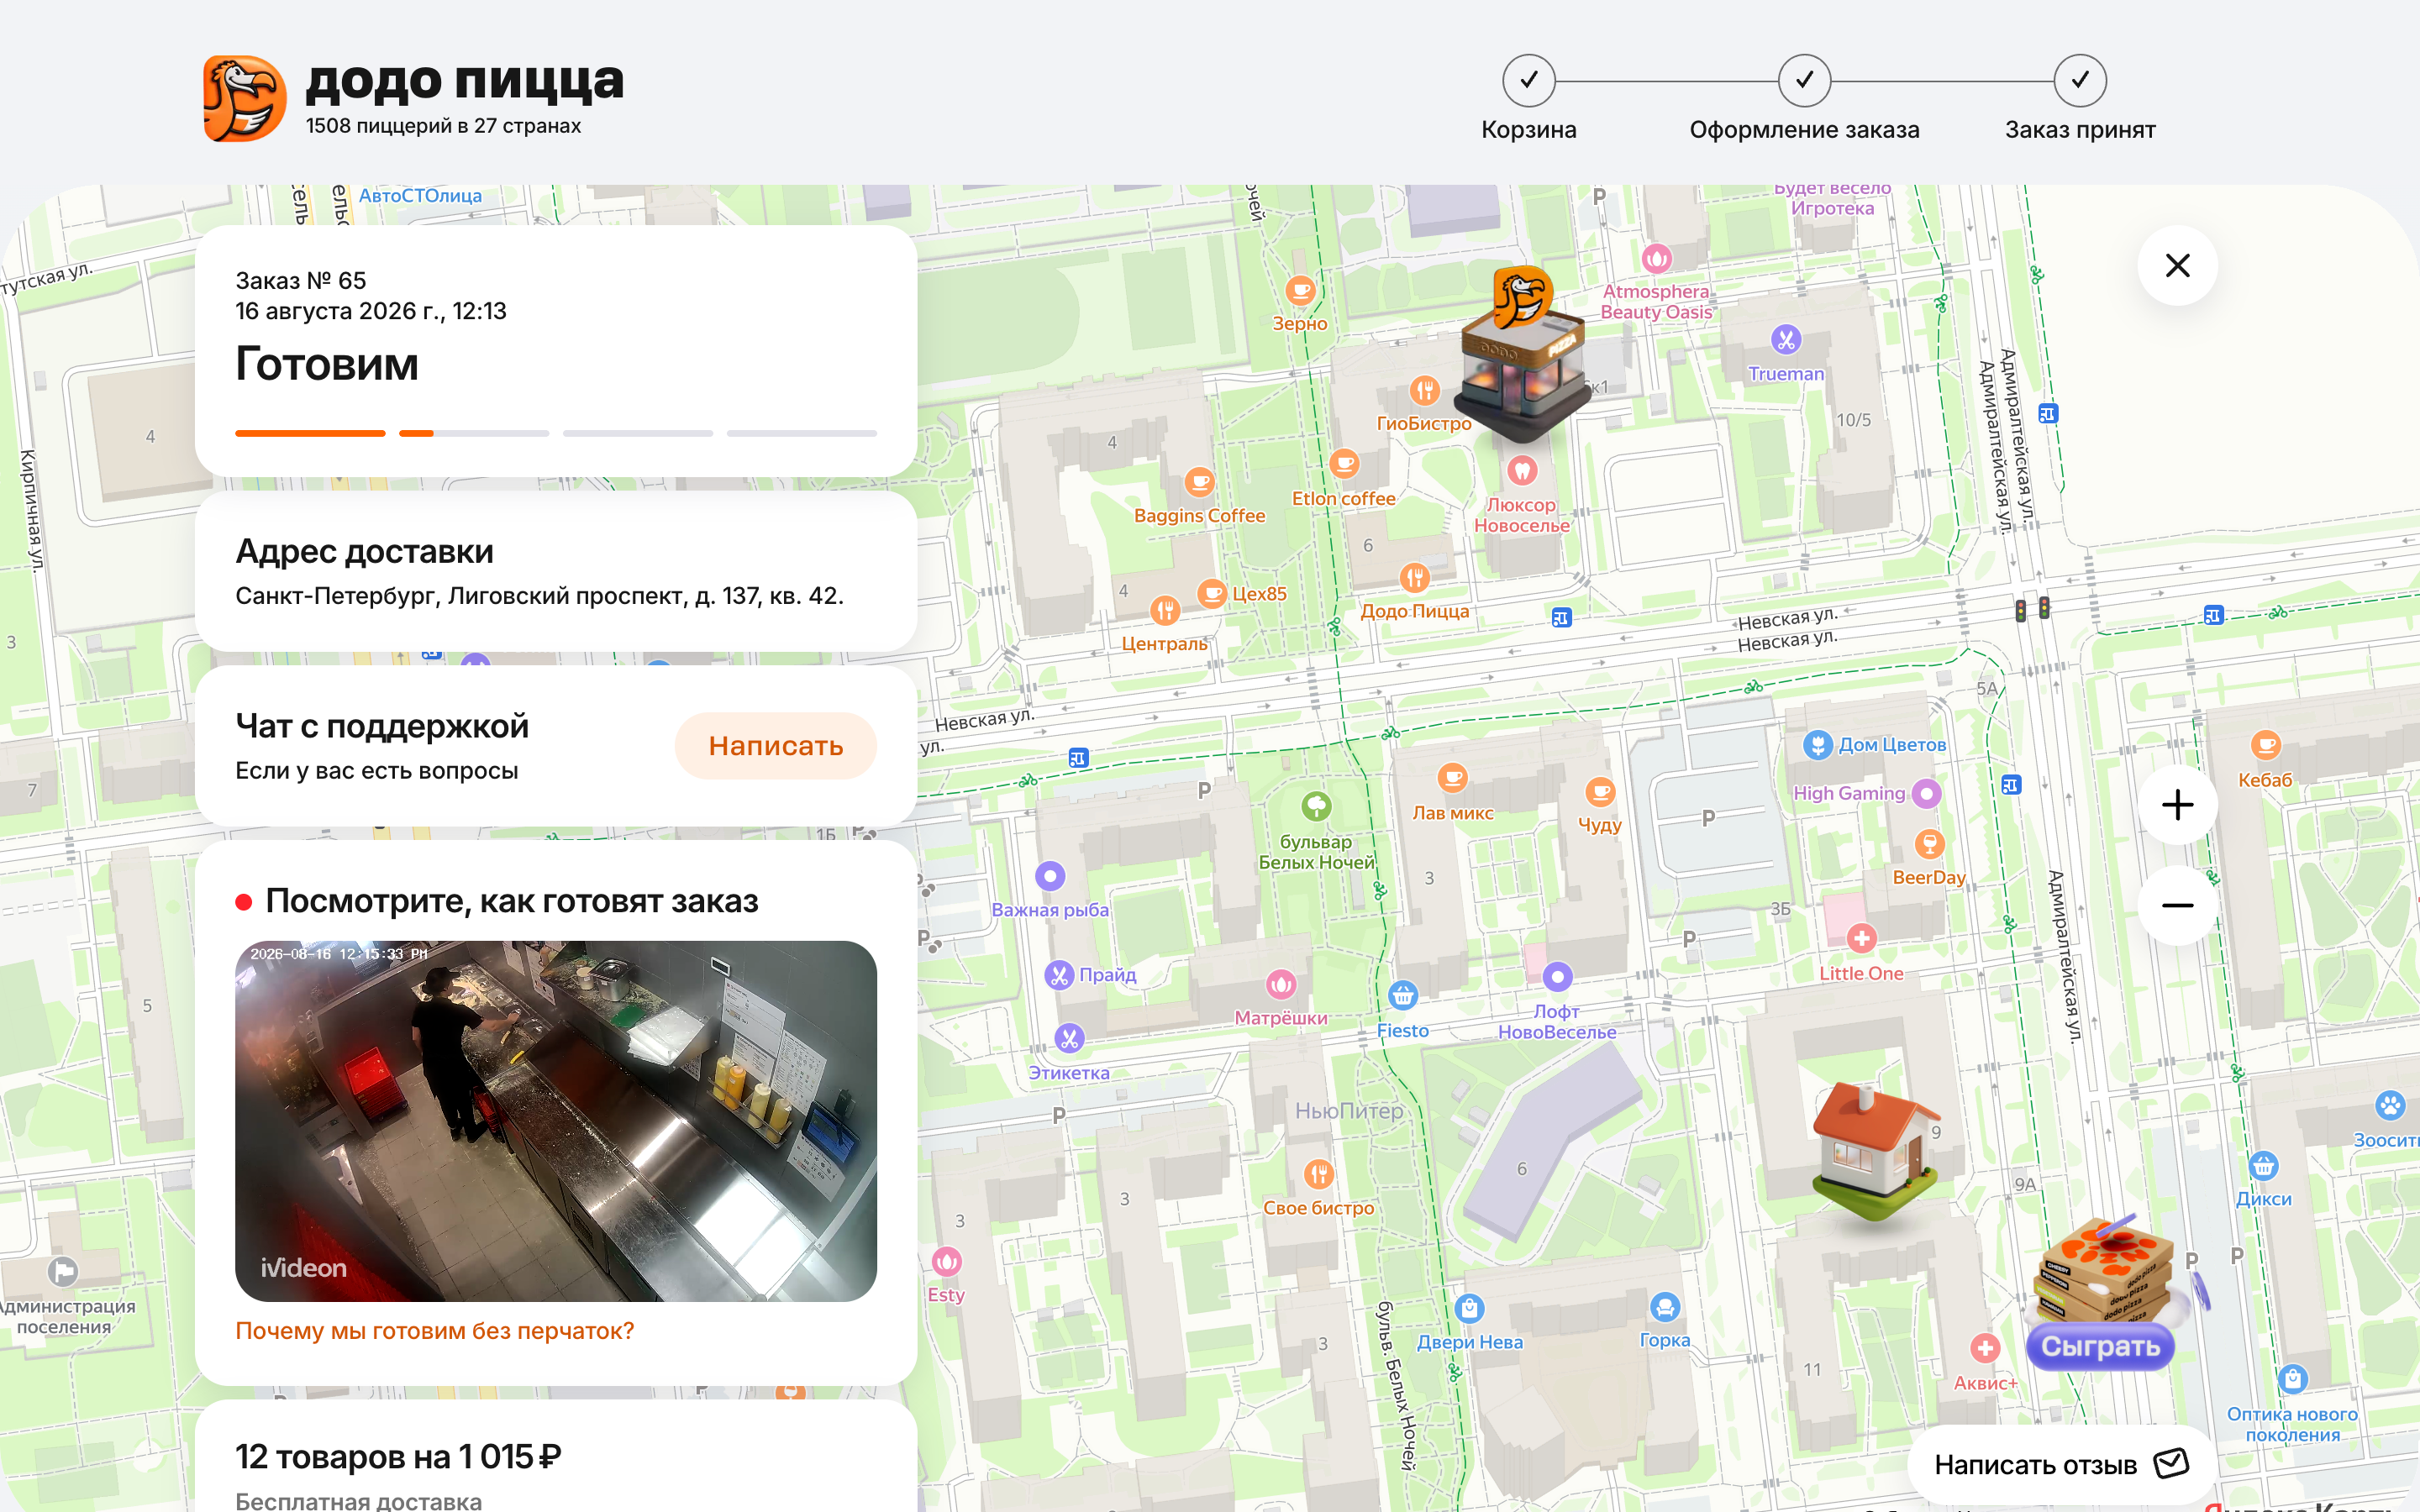Select the Дикси grocery map pin
The height and width of the screenshot is (1512, 2420).
point(2263,1166)
